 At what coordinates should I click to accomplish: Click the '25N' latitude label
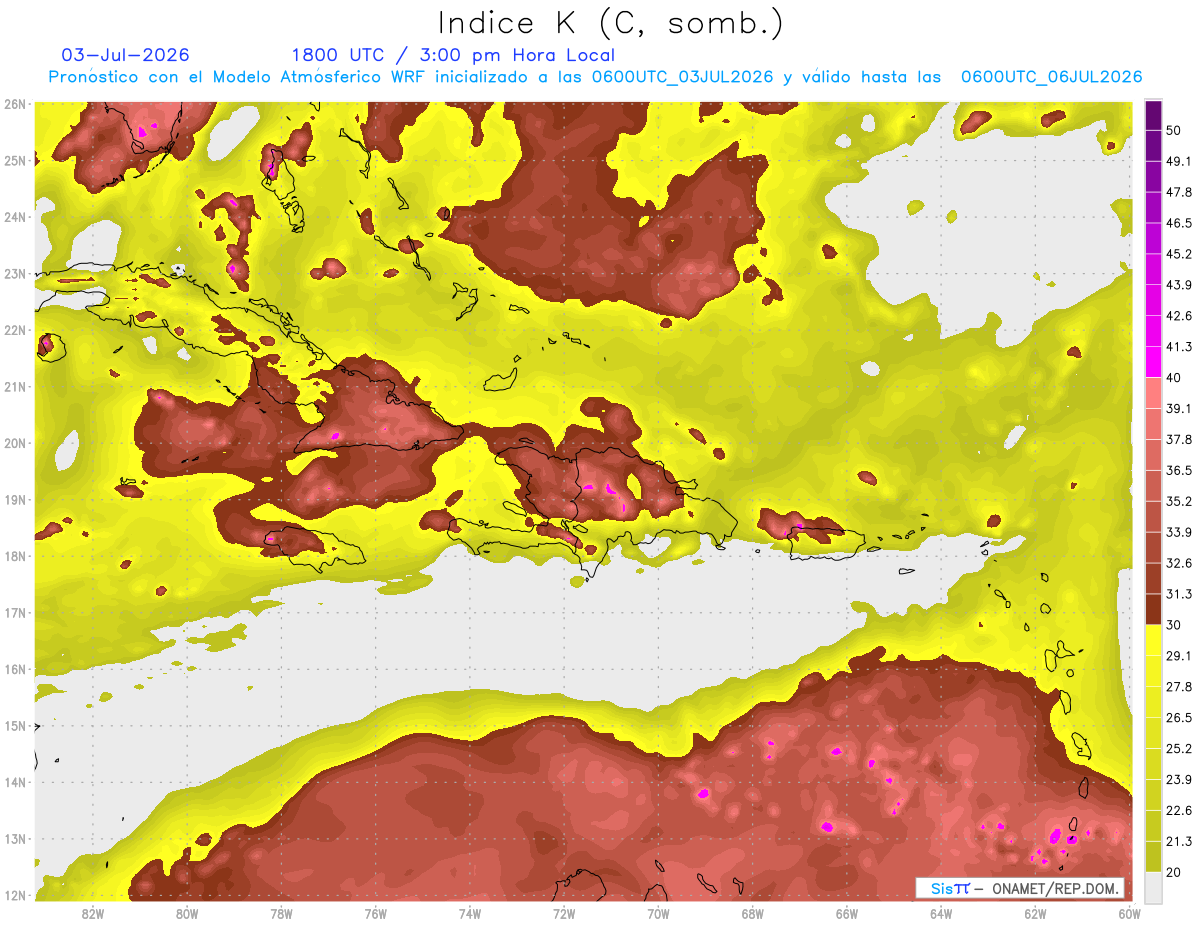15,160
